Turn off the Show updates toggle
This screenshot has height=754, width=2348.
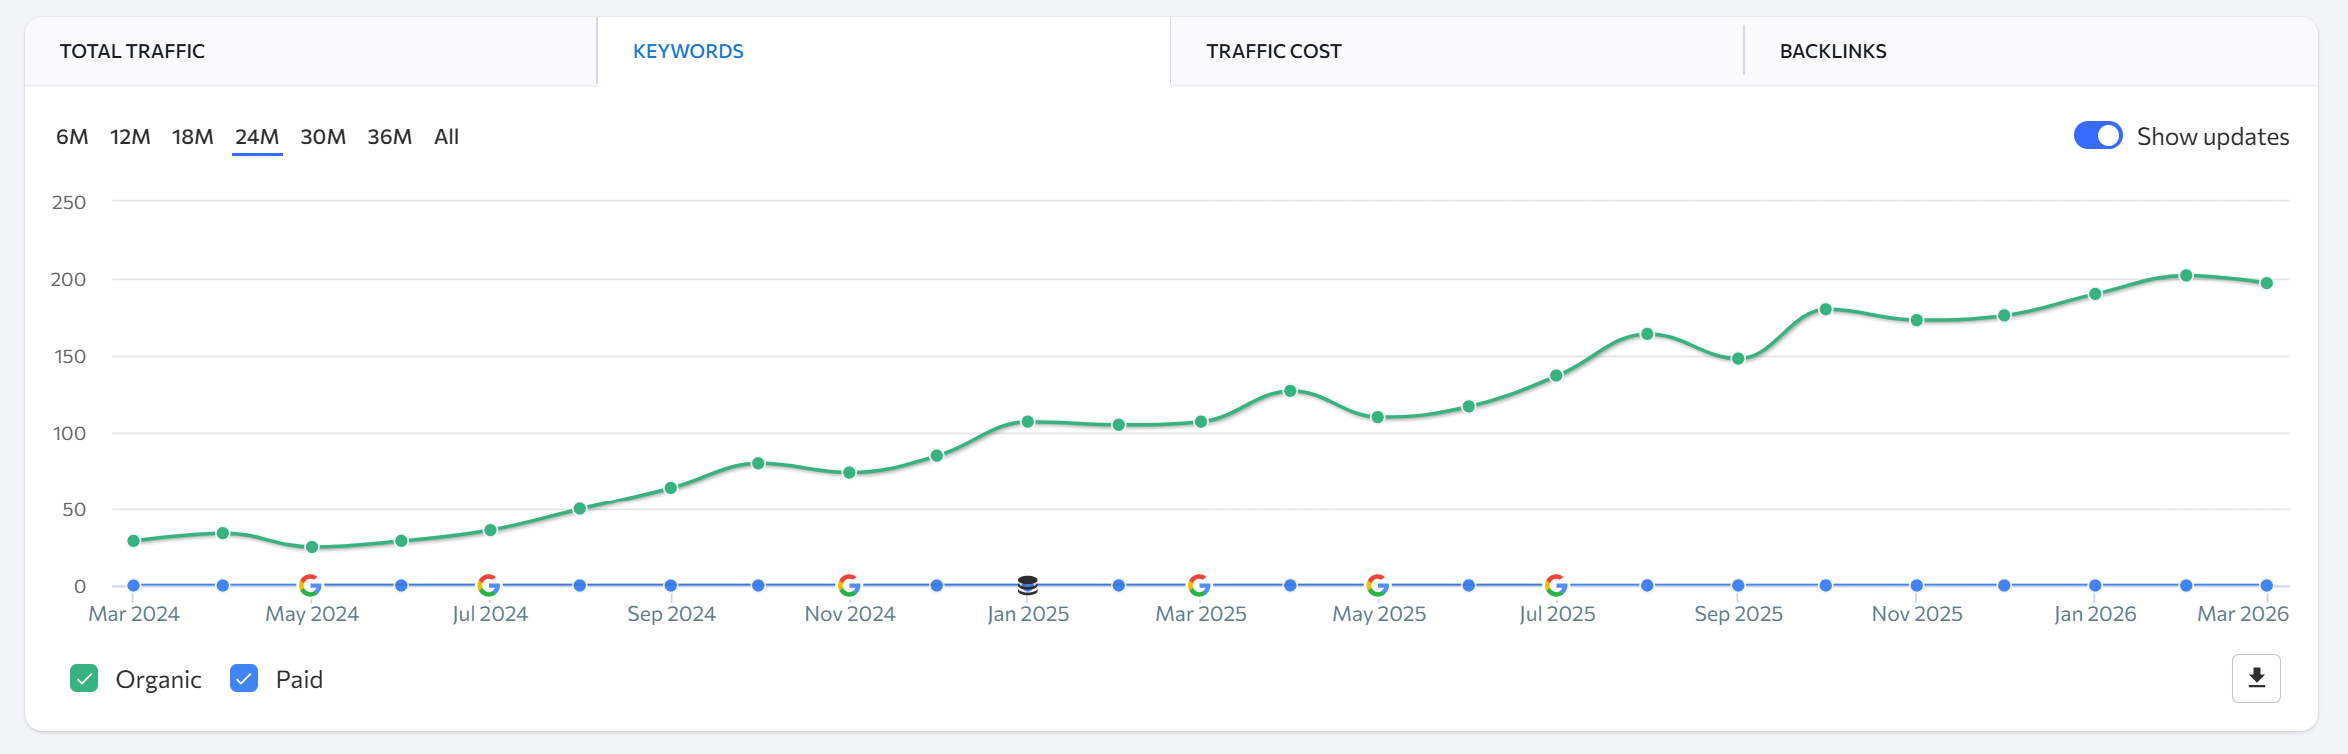pos(2097,136)
